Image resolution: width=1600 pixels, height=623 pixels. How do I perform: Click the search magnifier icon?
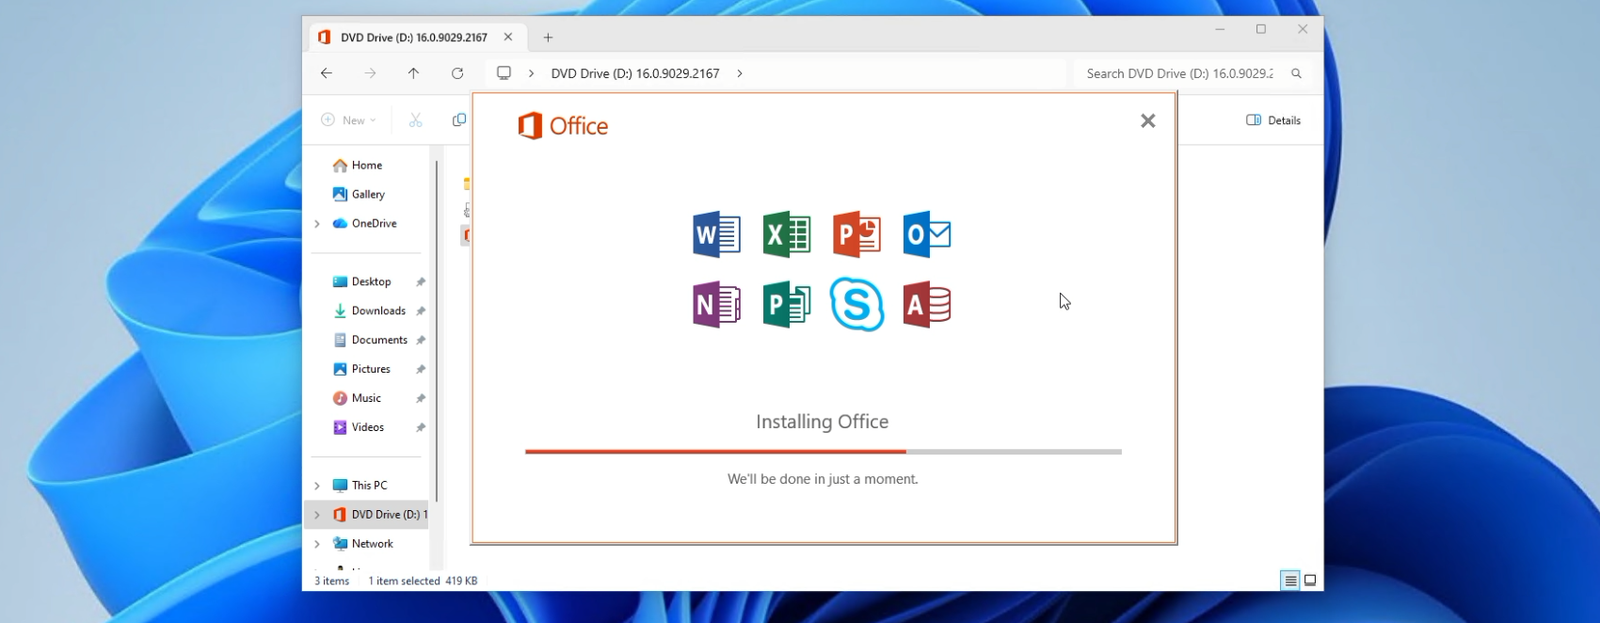1296,73
